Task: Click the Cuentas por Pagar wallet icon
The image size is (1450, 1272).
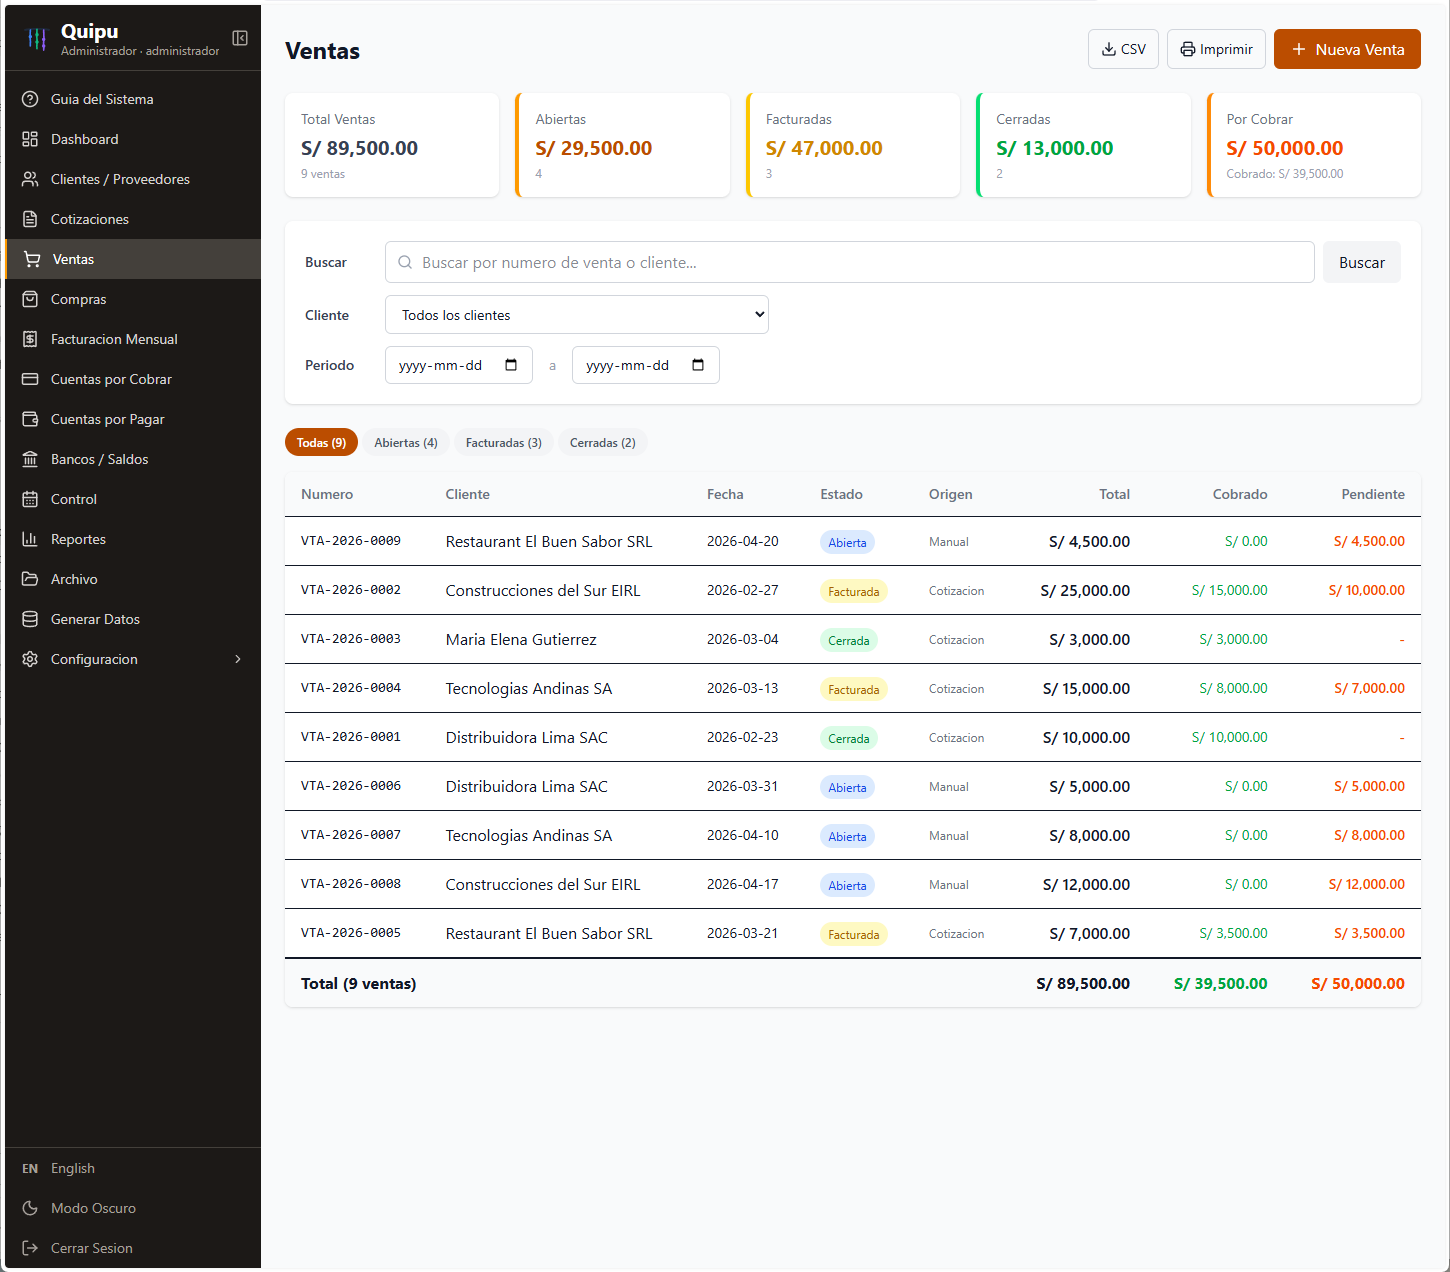Action: coord(30,419)
